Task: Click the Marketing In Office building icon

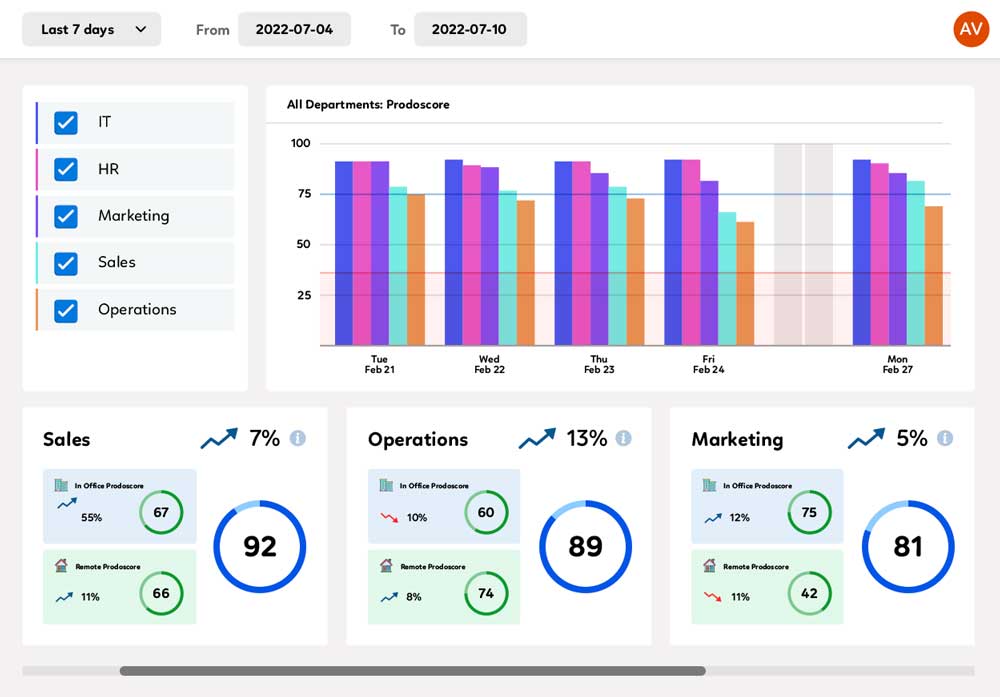Action: tap(710, 485)
